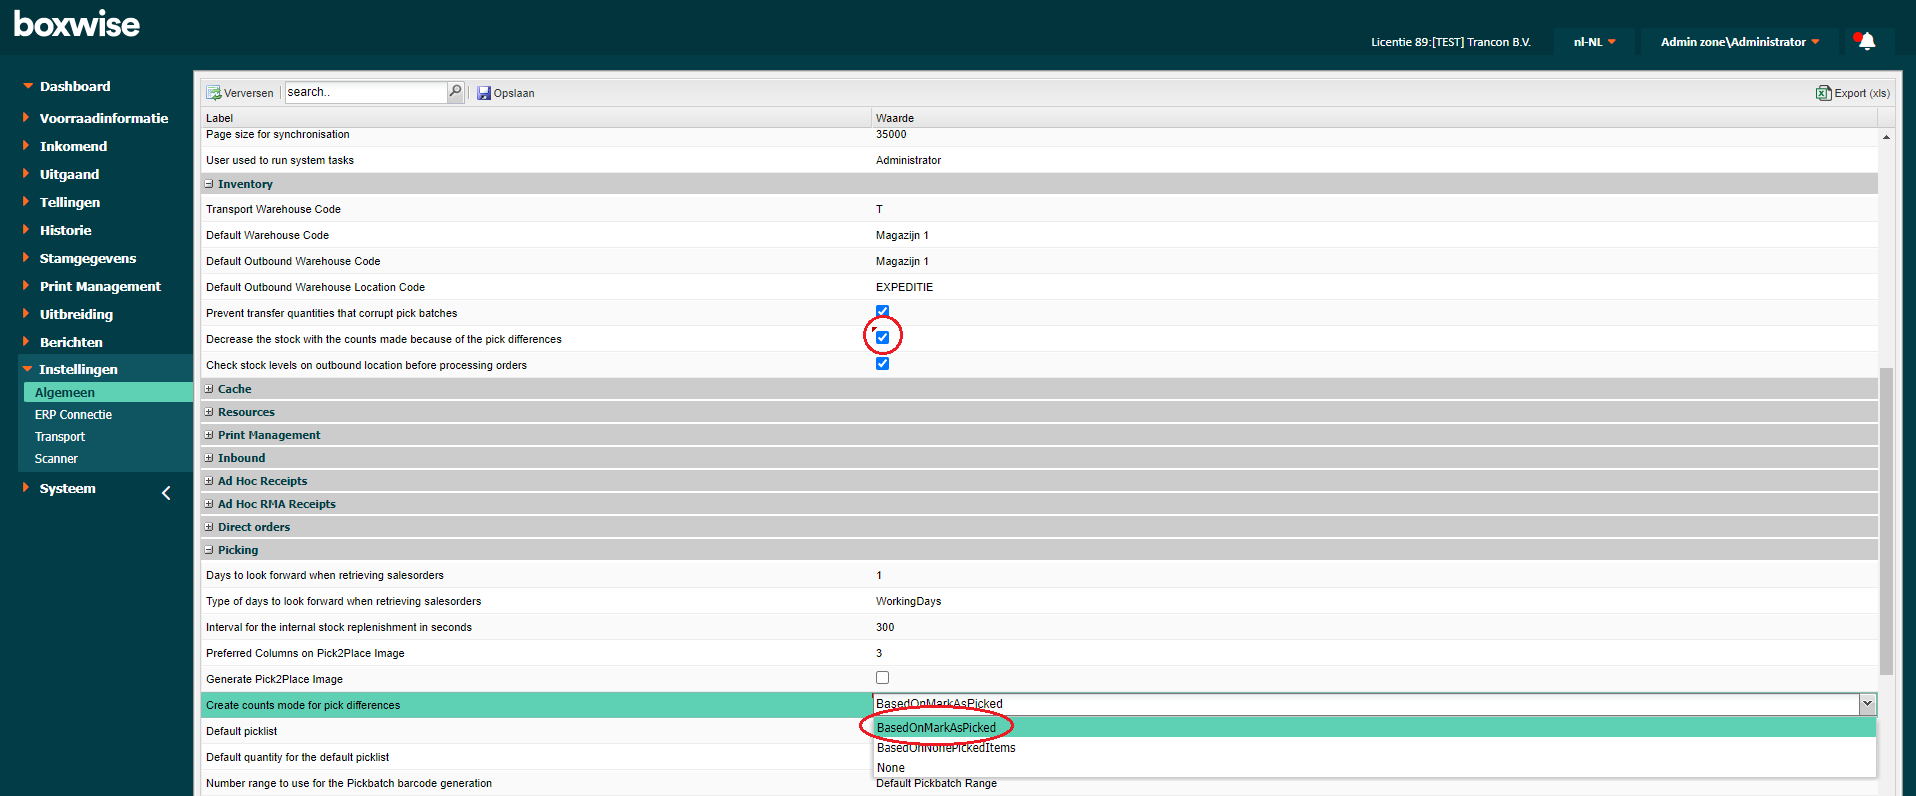Viewport: 1916px width, 796px height.
Task: Open the Berichten menu
Action: coord(71,342)
